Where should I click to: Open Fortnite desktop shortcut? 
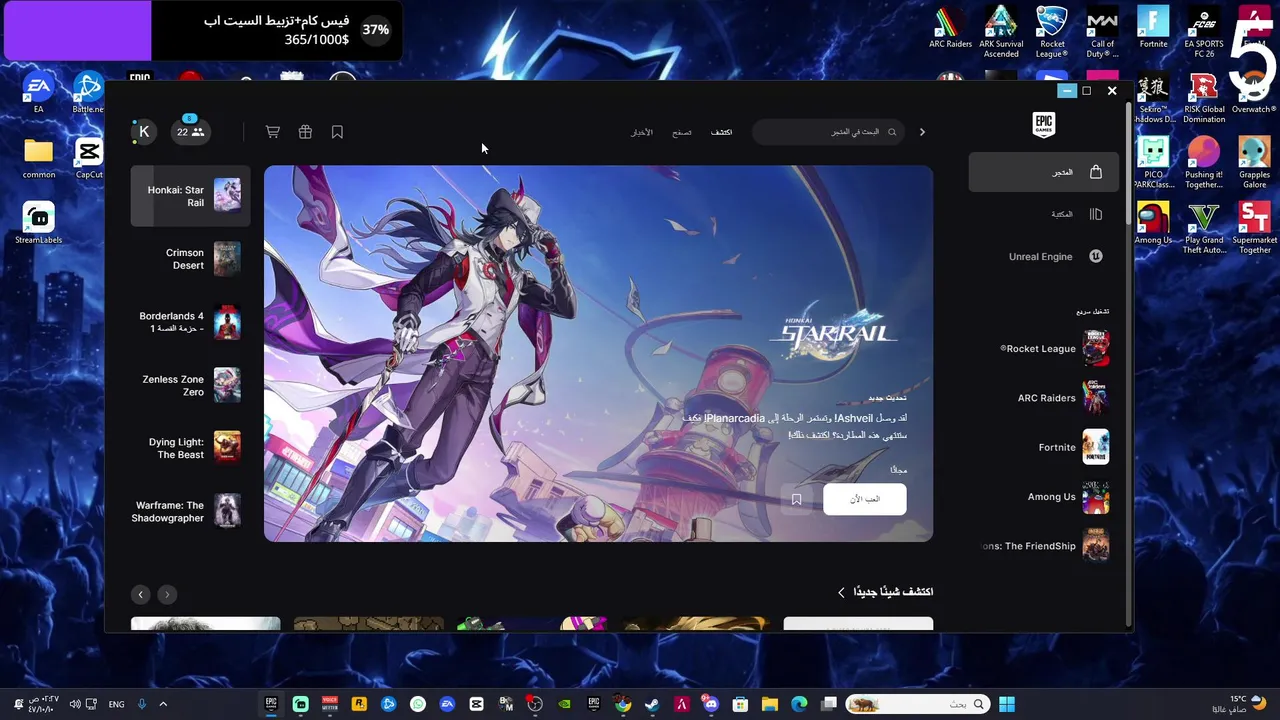coord(1153,29)
